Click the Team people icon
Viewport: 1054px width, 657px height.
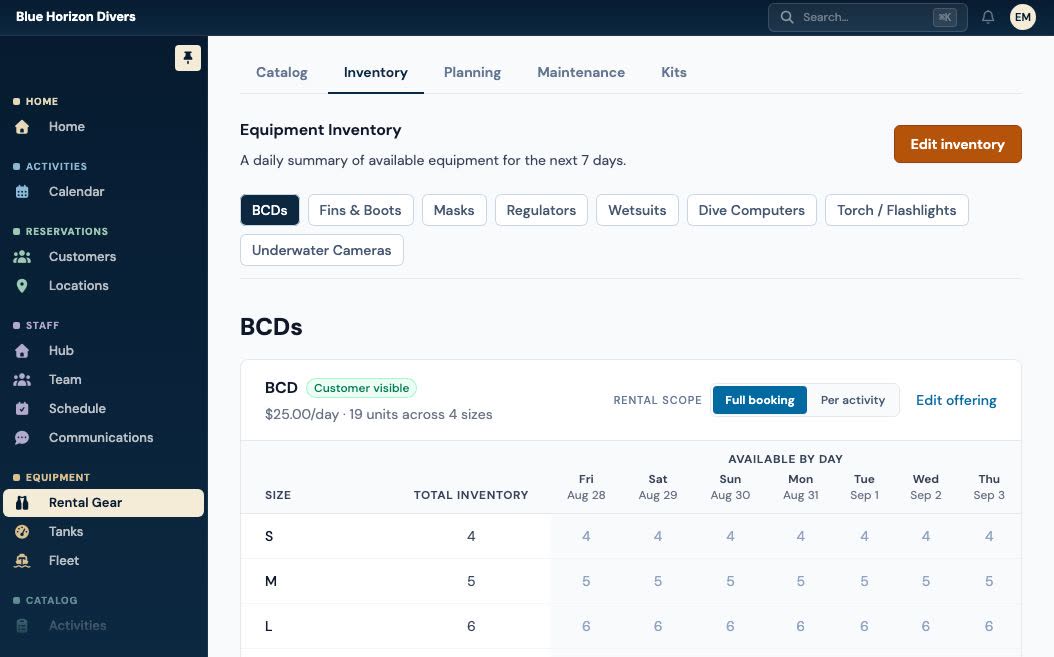[22, 380]
